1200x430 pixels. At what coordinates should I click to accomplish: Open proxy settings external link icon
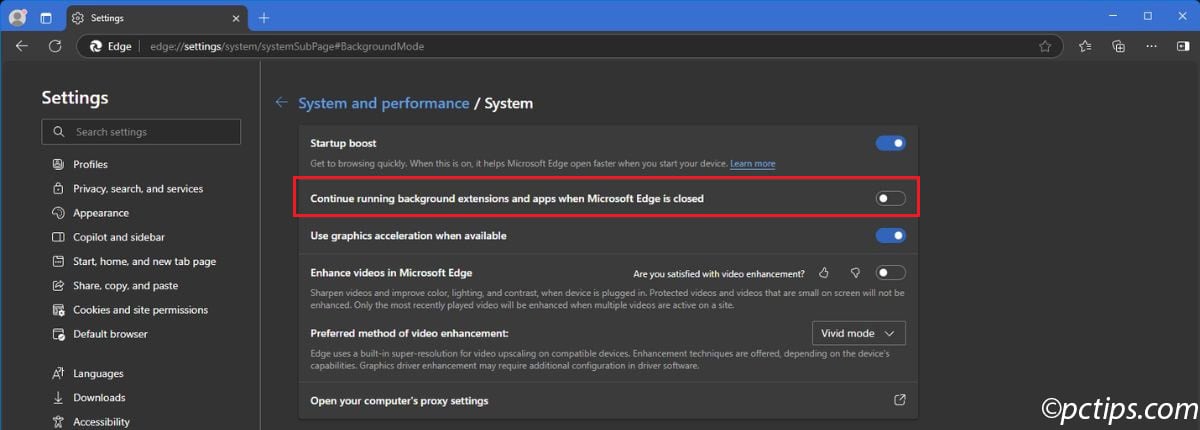900,400
